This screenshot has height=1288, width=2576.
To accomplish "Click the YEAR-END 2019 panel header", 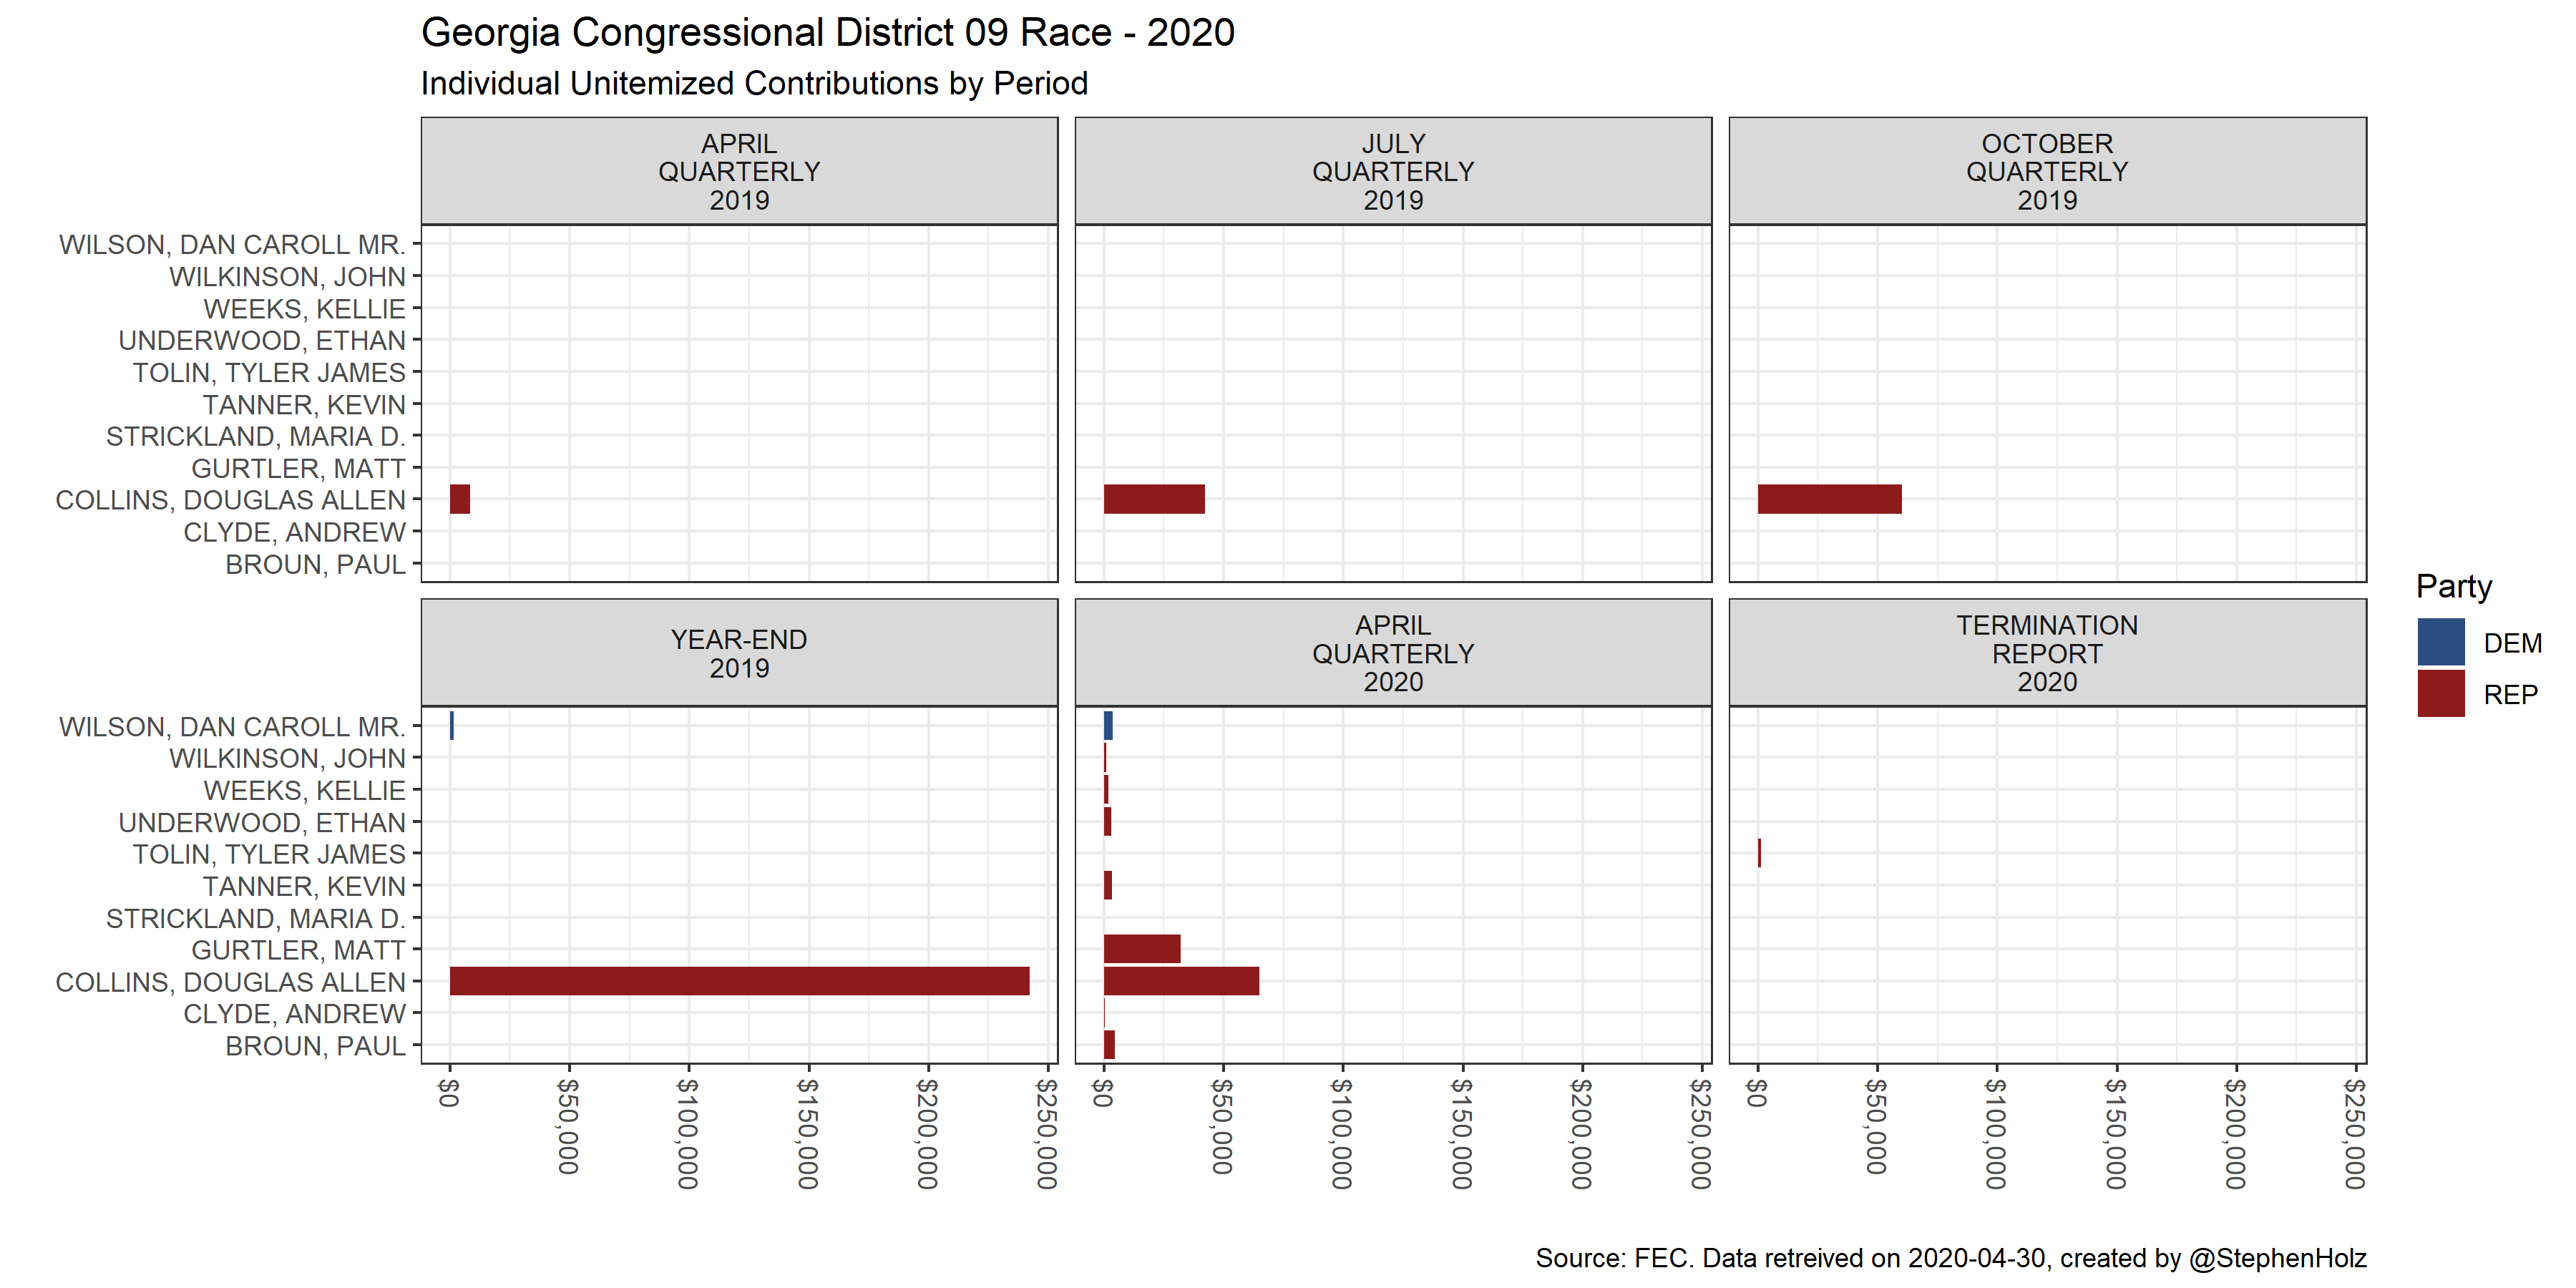I will (x=739, y=653).
